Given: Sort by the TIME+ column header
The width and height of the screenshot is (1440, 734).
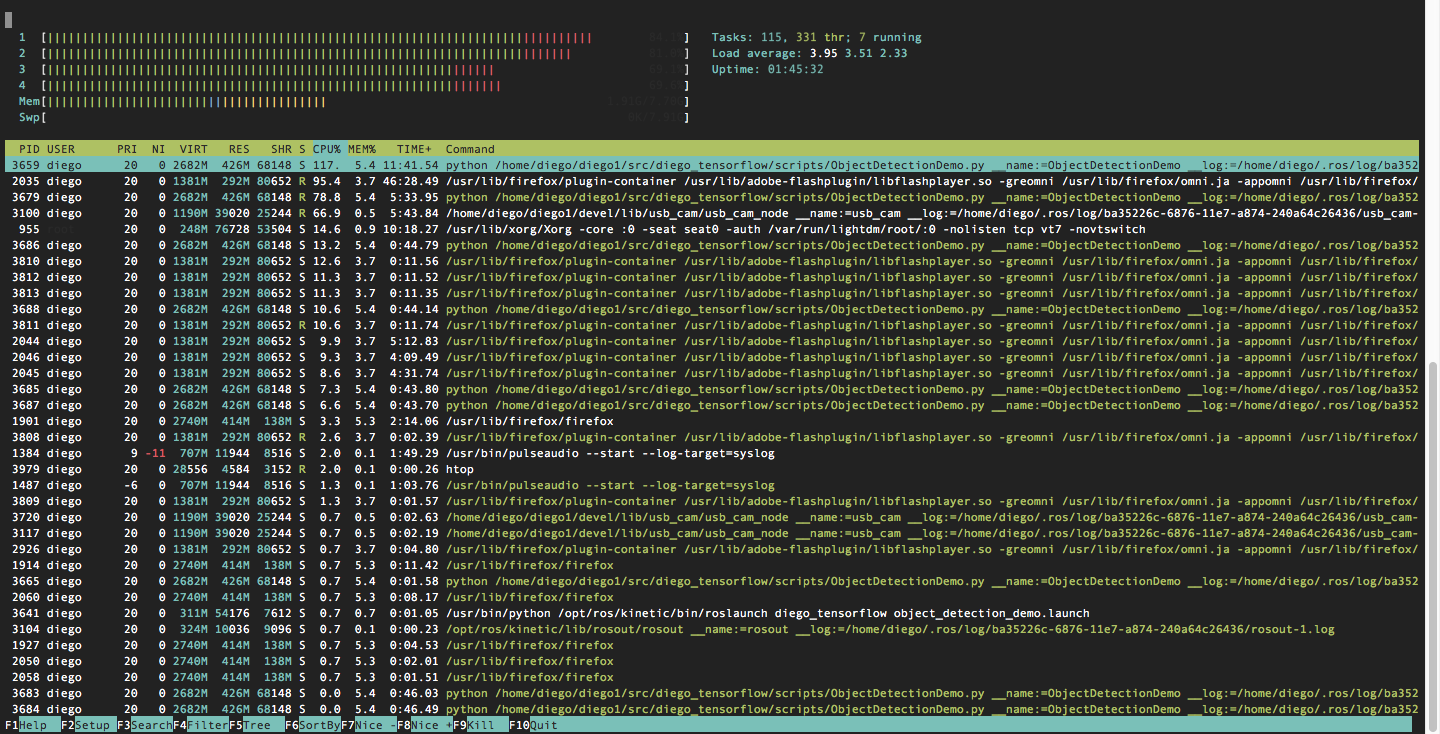Looking at the screenshot, I should click(x=414, y=149).
